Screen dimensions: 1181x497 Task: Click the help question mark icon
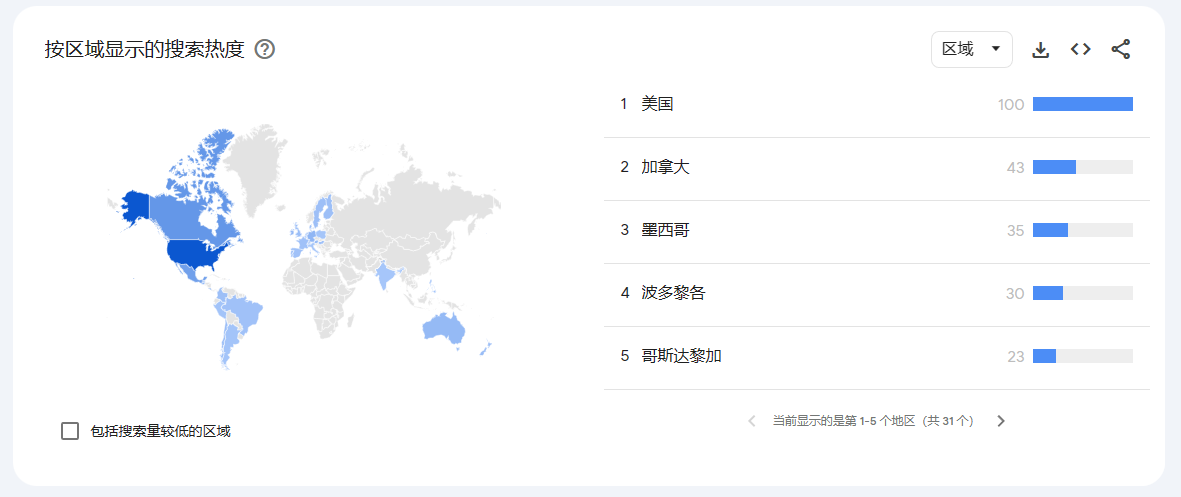click(264, 50)
